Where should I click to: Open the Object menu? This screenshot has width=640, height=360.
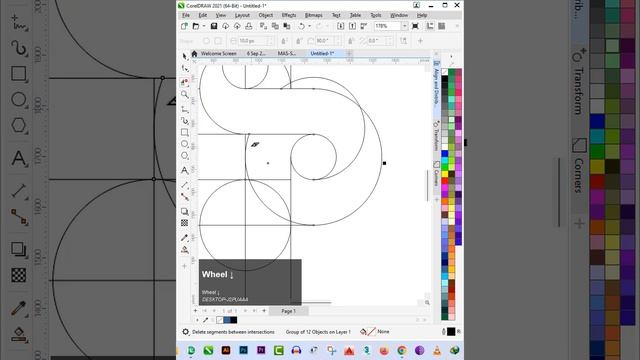point(266,15)
